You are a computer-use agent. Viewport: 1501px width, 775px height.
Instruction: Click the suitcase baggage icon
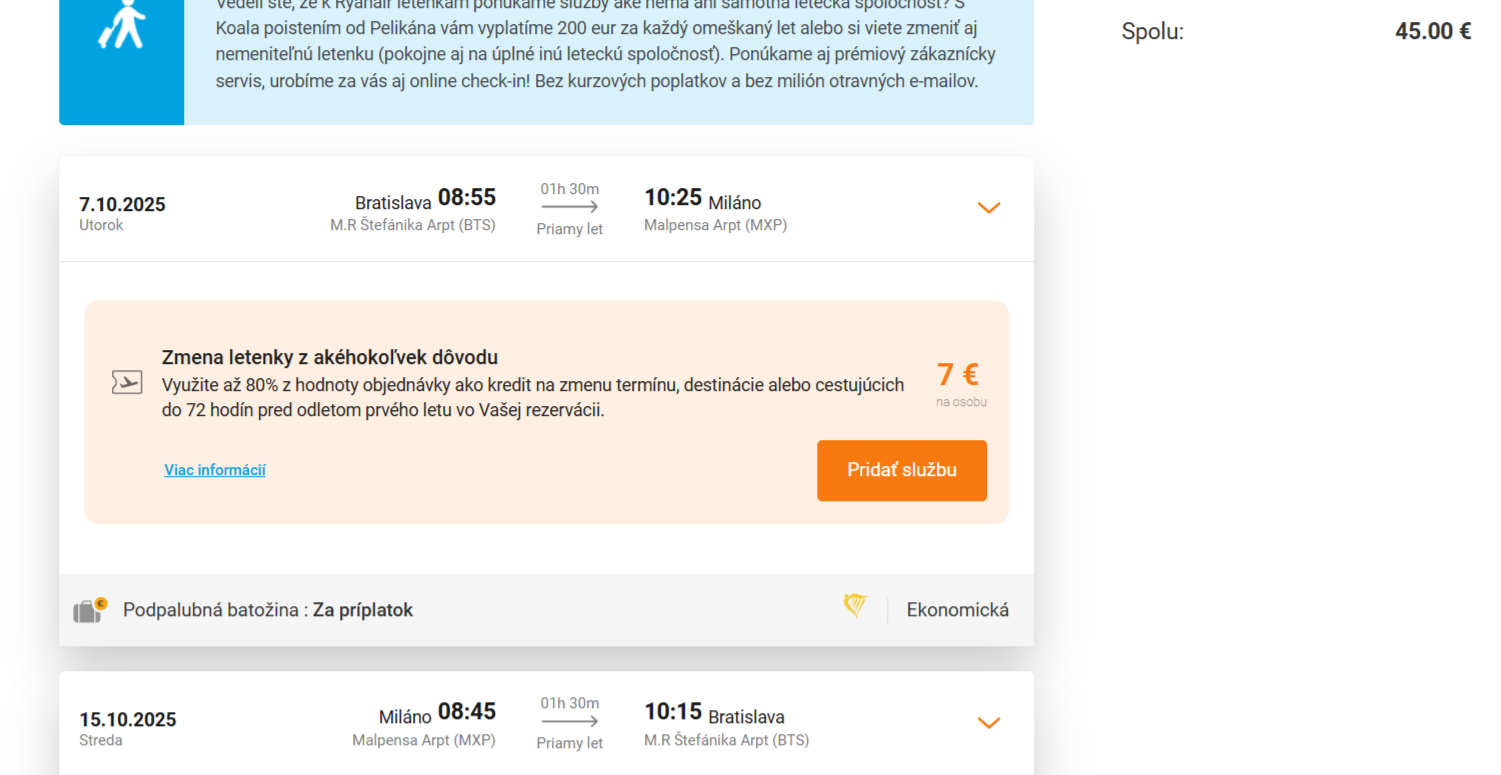pyautogui.click(x=90, y=610)
